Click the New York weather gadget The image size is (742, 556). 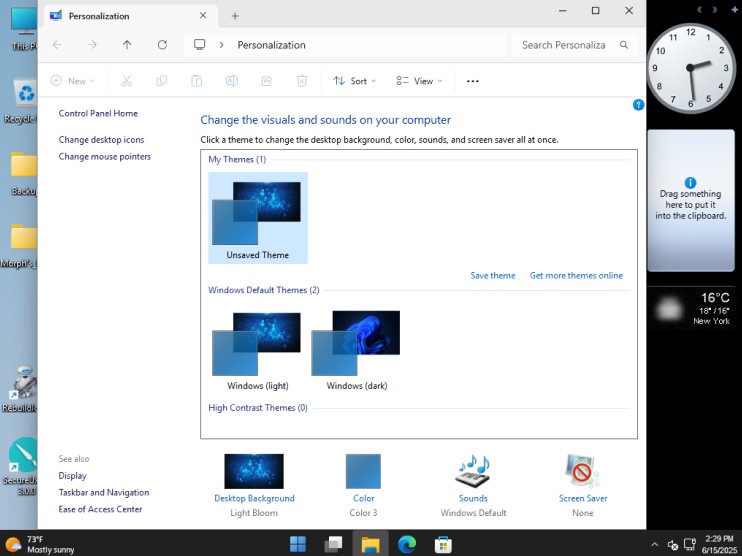click(x=691, y=308)
